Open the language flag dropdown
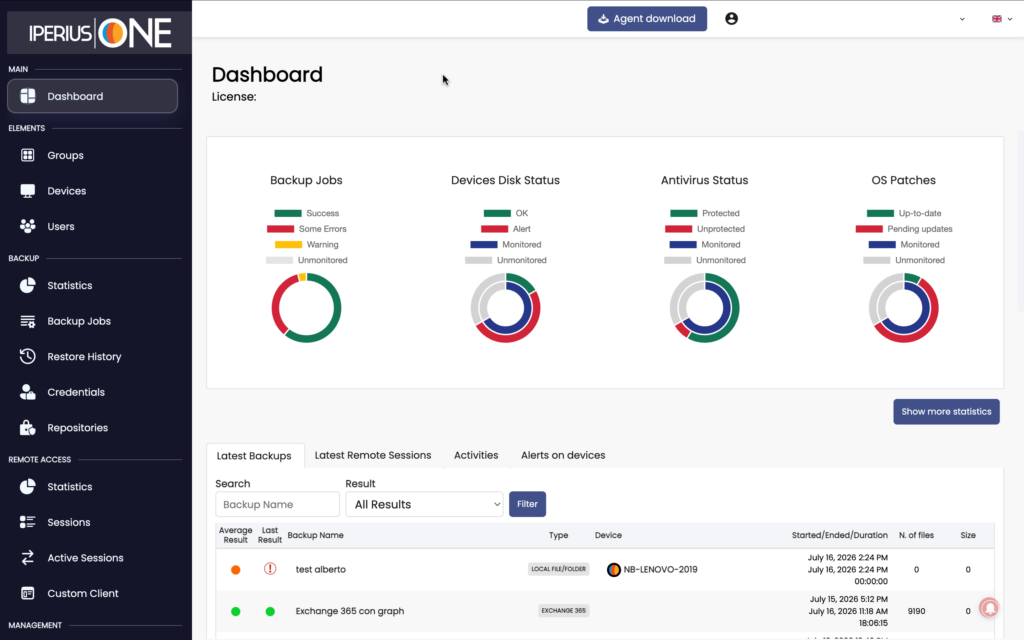The image size is (1024, 640). pos(1002,19)
